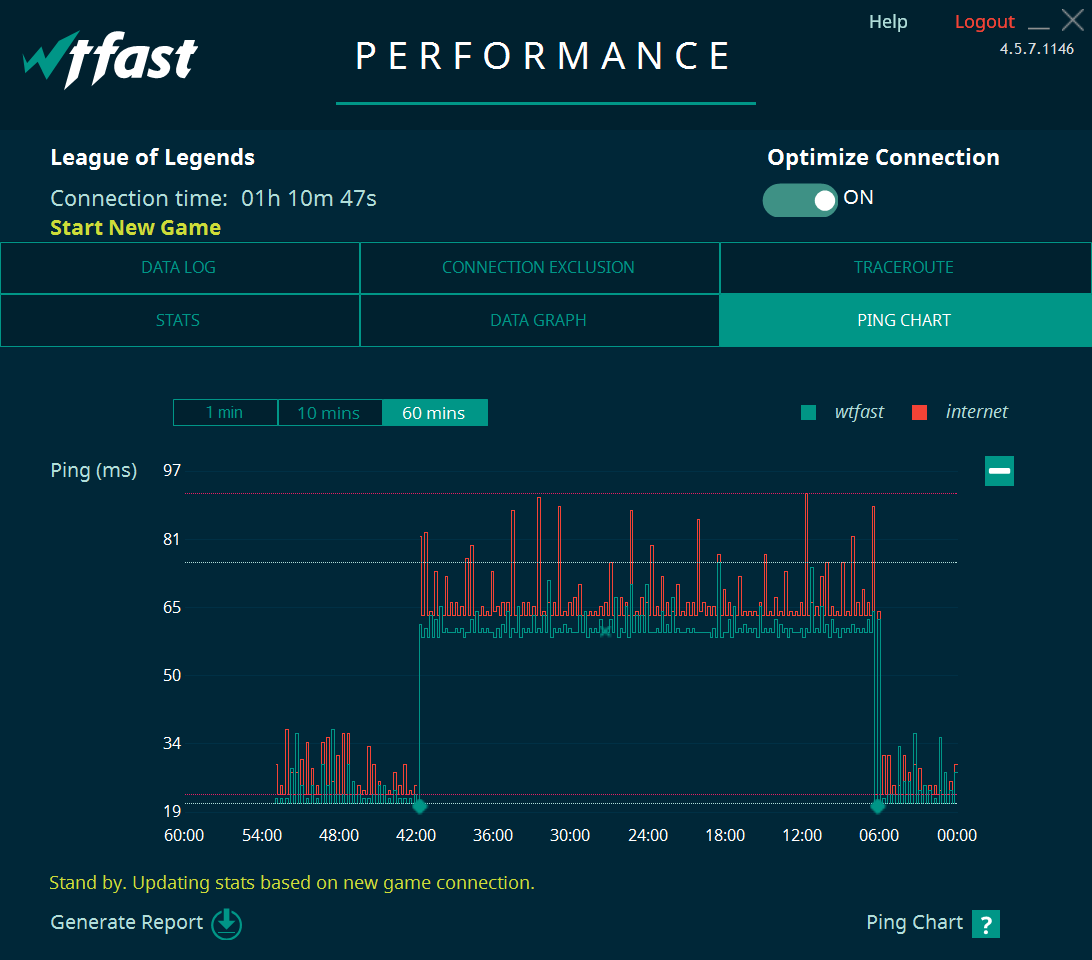Click the Logout link
The width and height of the screenshot is (1092, 960).
click(x=984, y=22)
